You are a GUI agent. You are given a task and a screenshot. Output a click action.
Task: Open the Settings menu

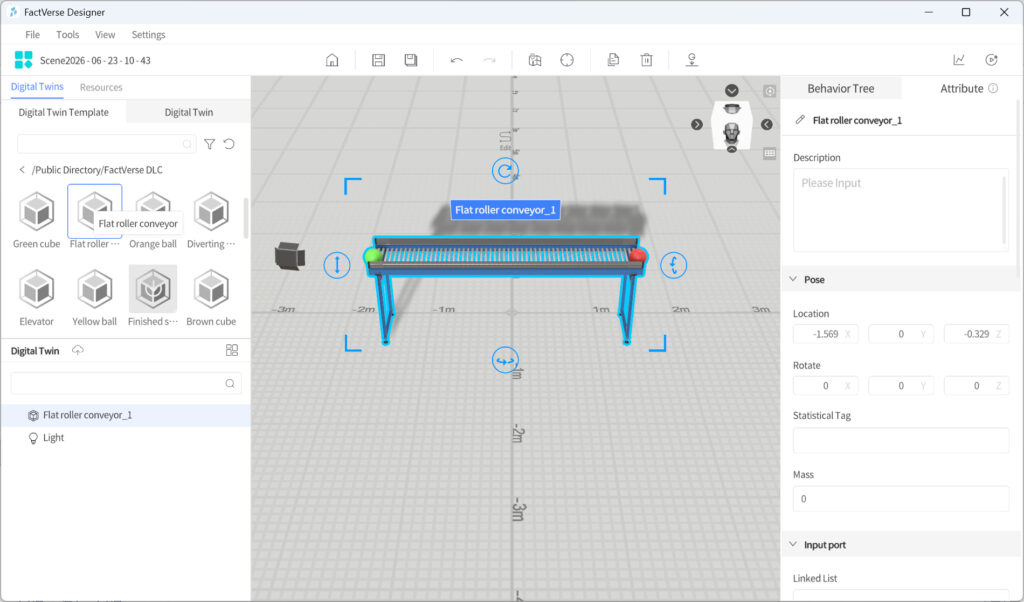click(148, 35)
